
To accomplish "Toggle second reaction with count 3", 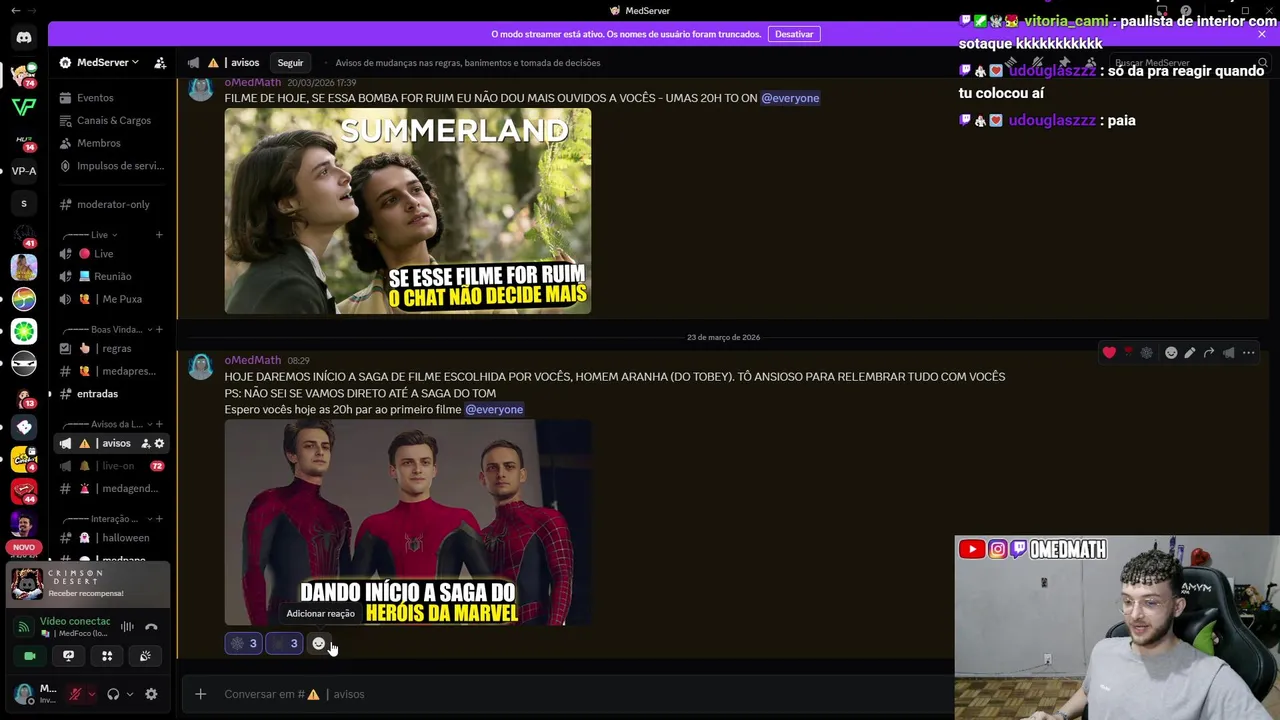I will point(284,644).
